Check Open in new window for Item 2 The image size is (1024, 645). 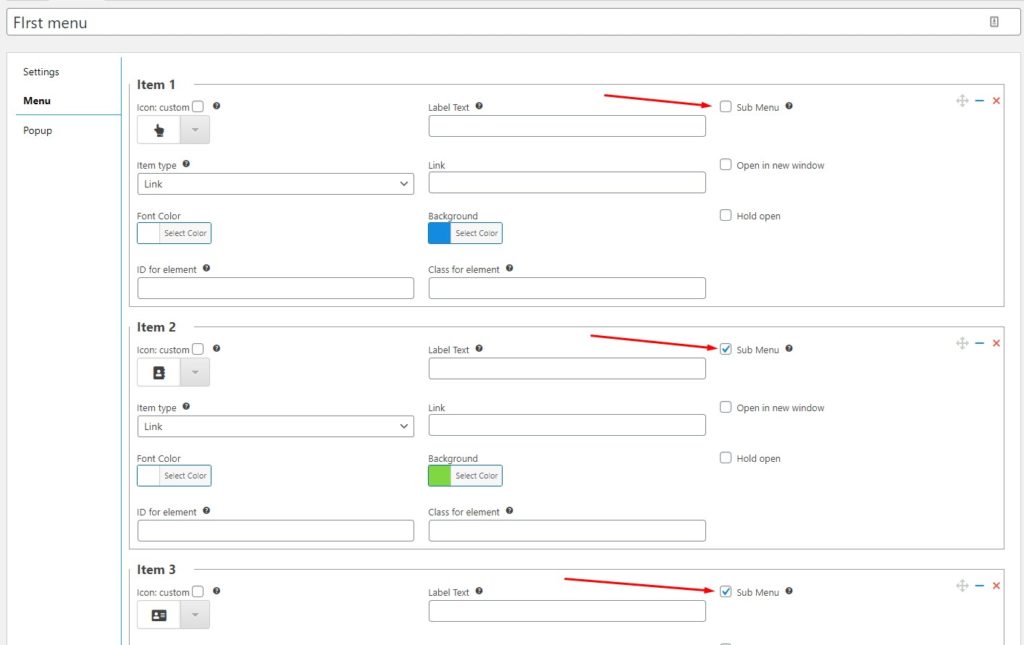725,407
